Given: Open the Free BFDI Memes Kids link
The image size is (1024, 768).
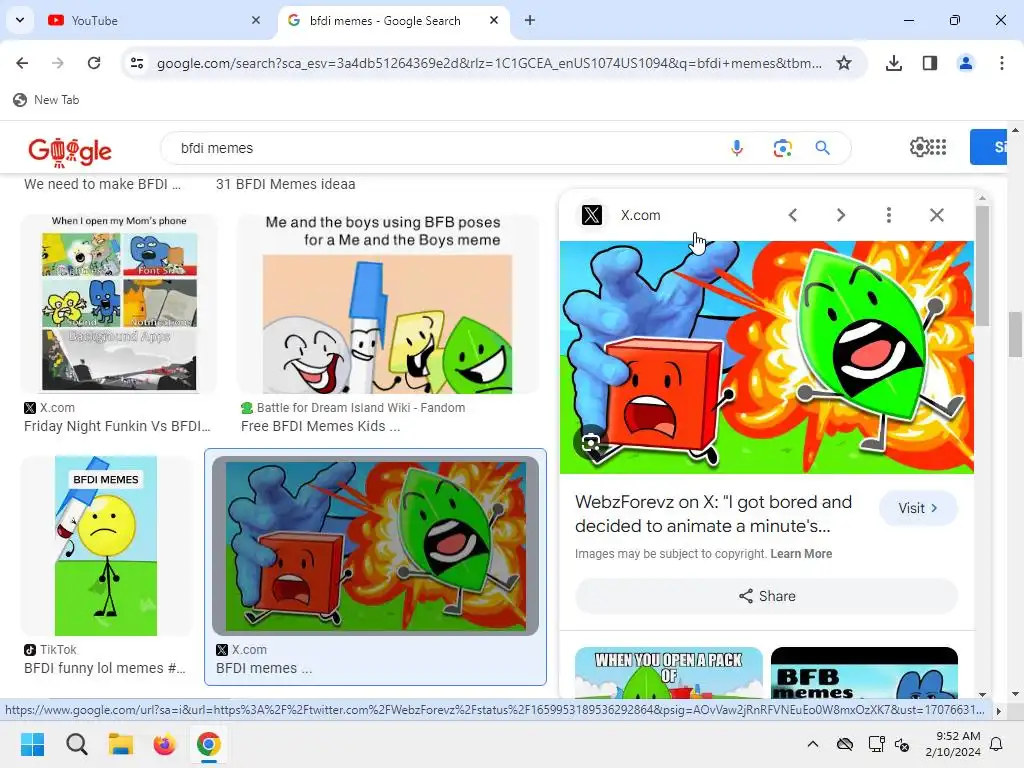Looking at the screenshot, I should pyautogui.click(x=321, y=426).
